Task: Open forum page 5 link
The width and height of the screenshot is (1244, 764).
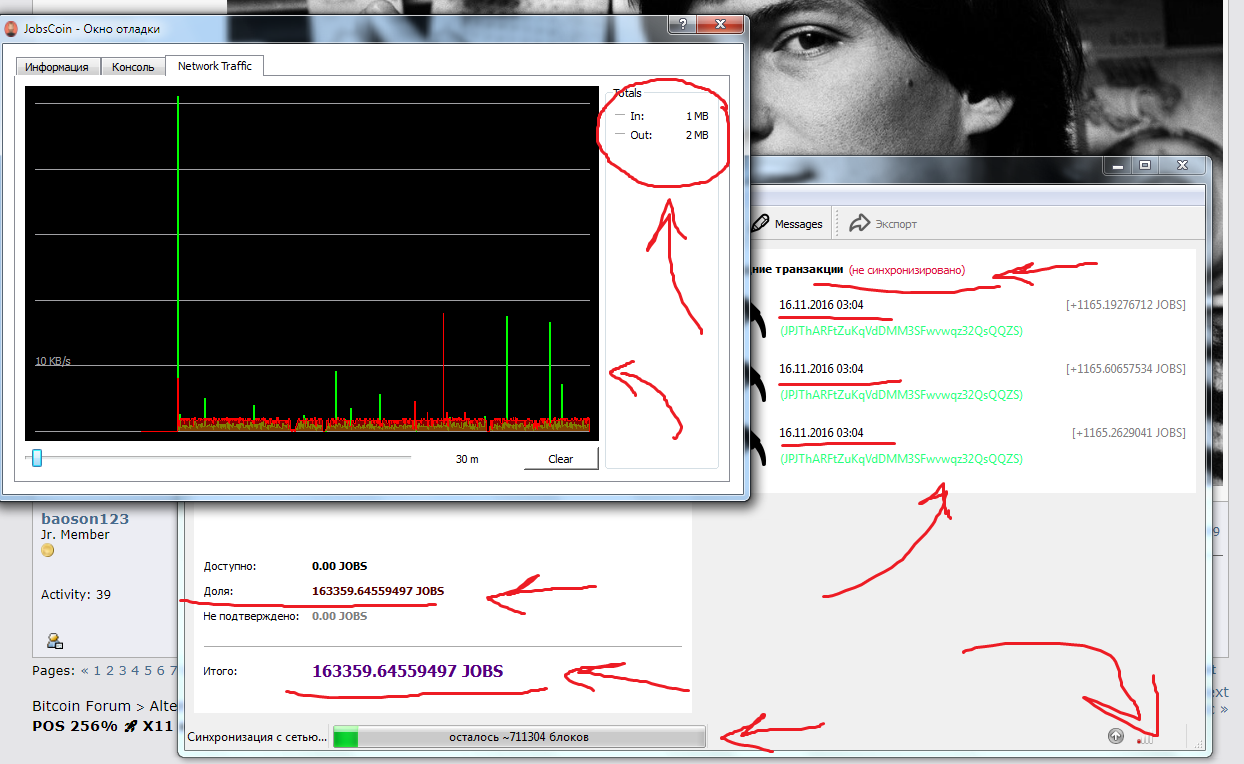Action: tap(148, 670)
